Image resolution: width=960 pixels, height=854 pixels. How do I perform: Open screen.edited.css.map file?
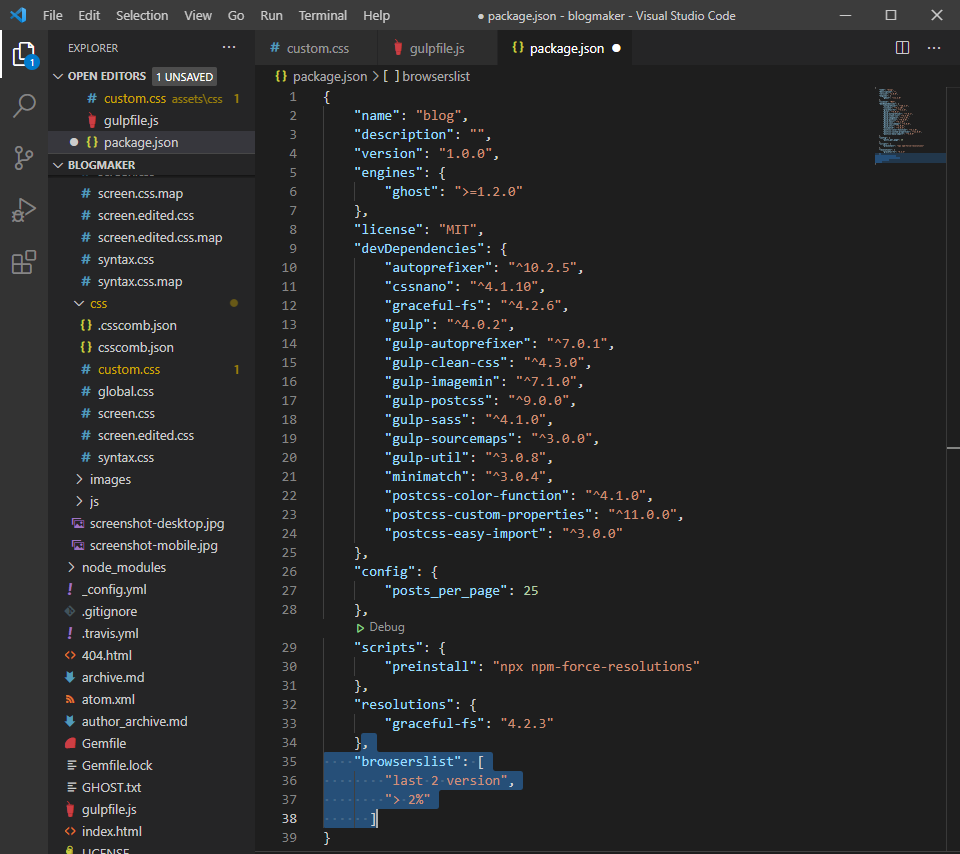(152, 238)
